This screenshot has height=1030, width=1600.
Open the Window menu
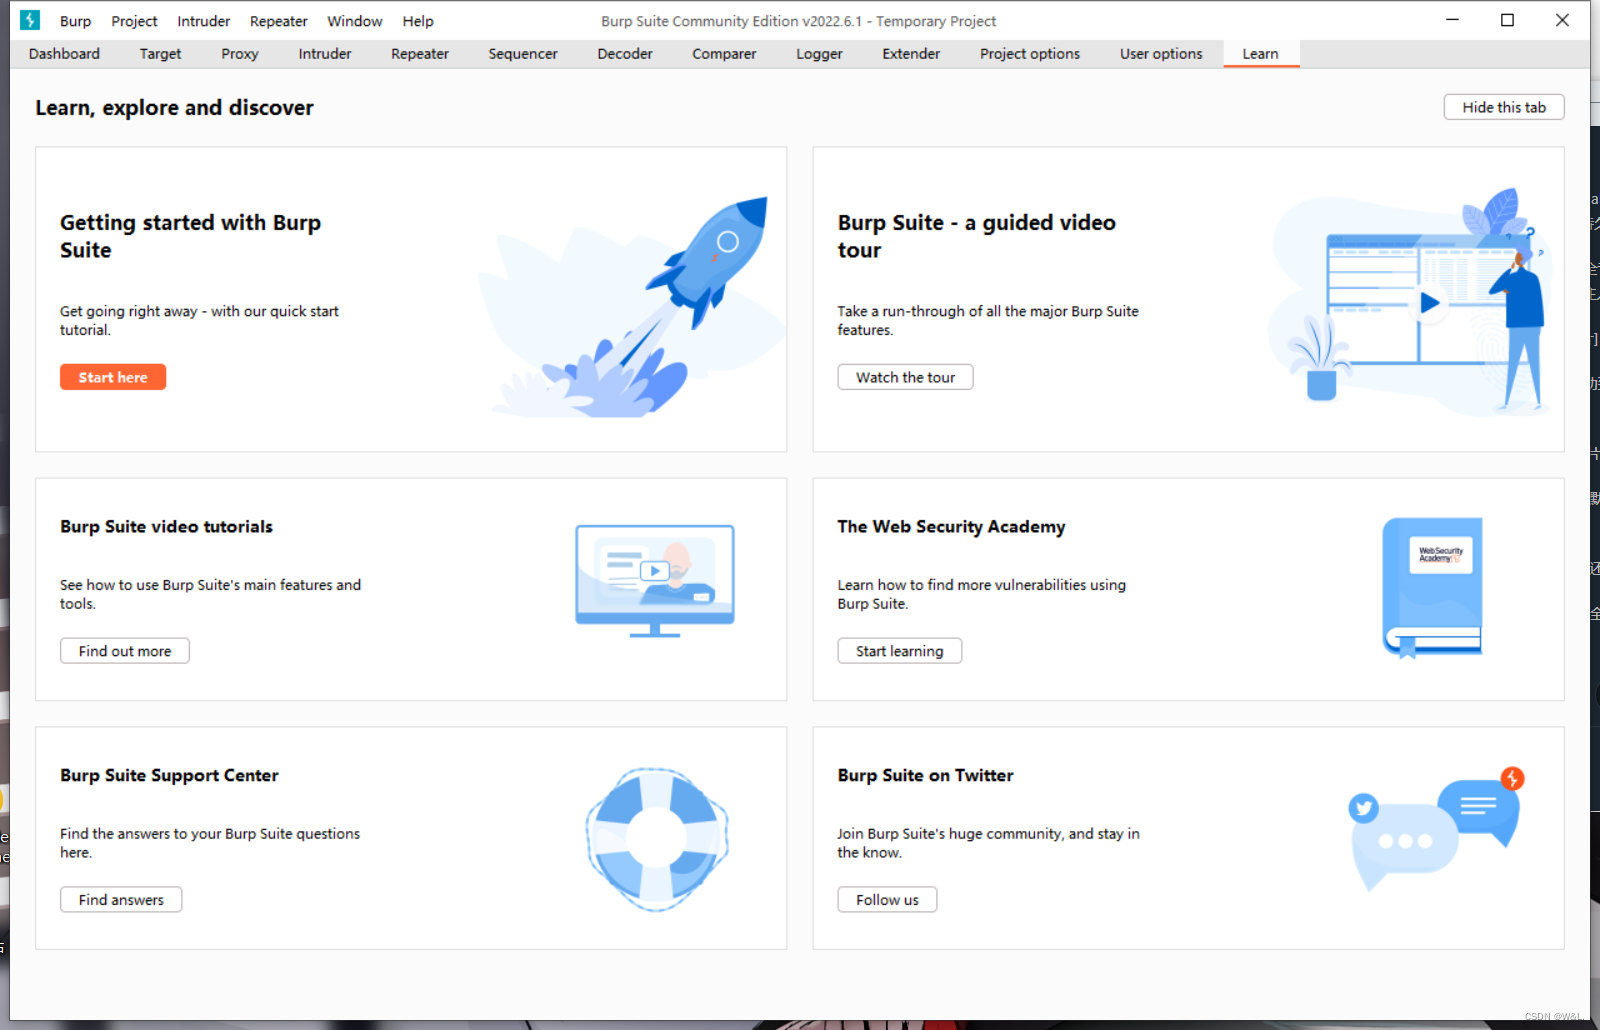click(354, 21)
